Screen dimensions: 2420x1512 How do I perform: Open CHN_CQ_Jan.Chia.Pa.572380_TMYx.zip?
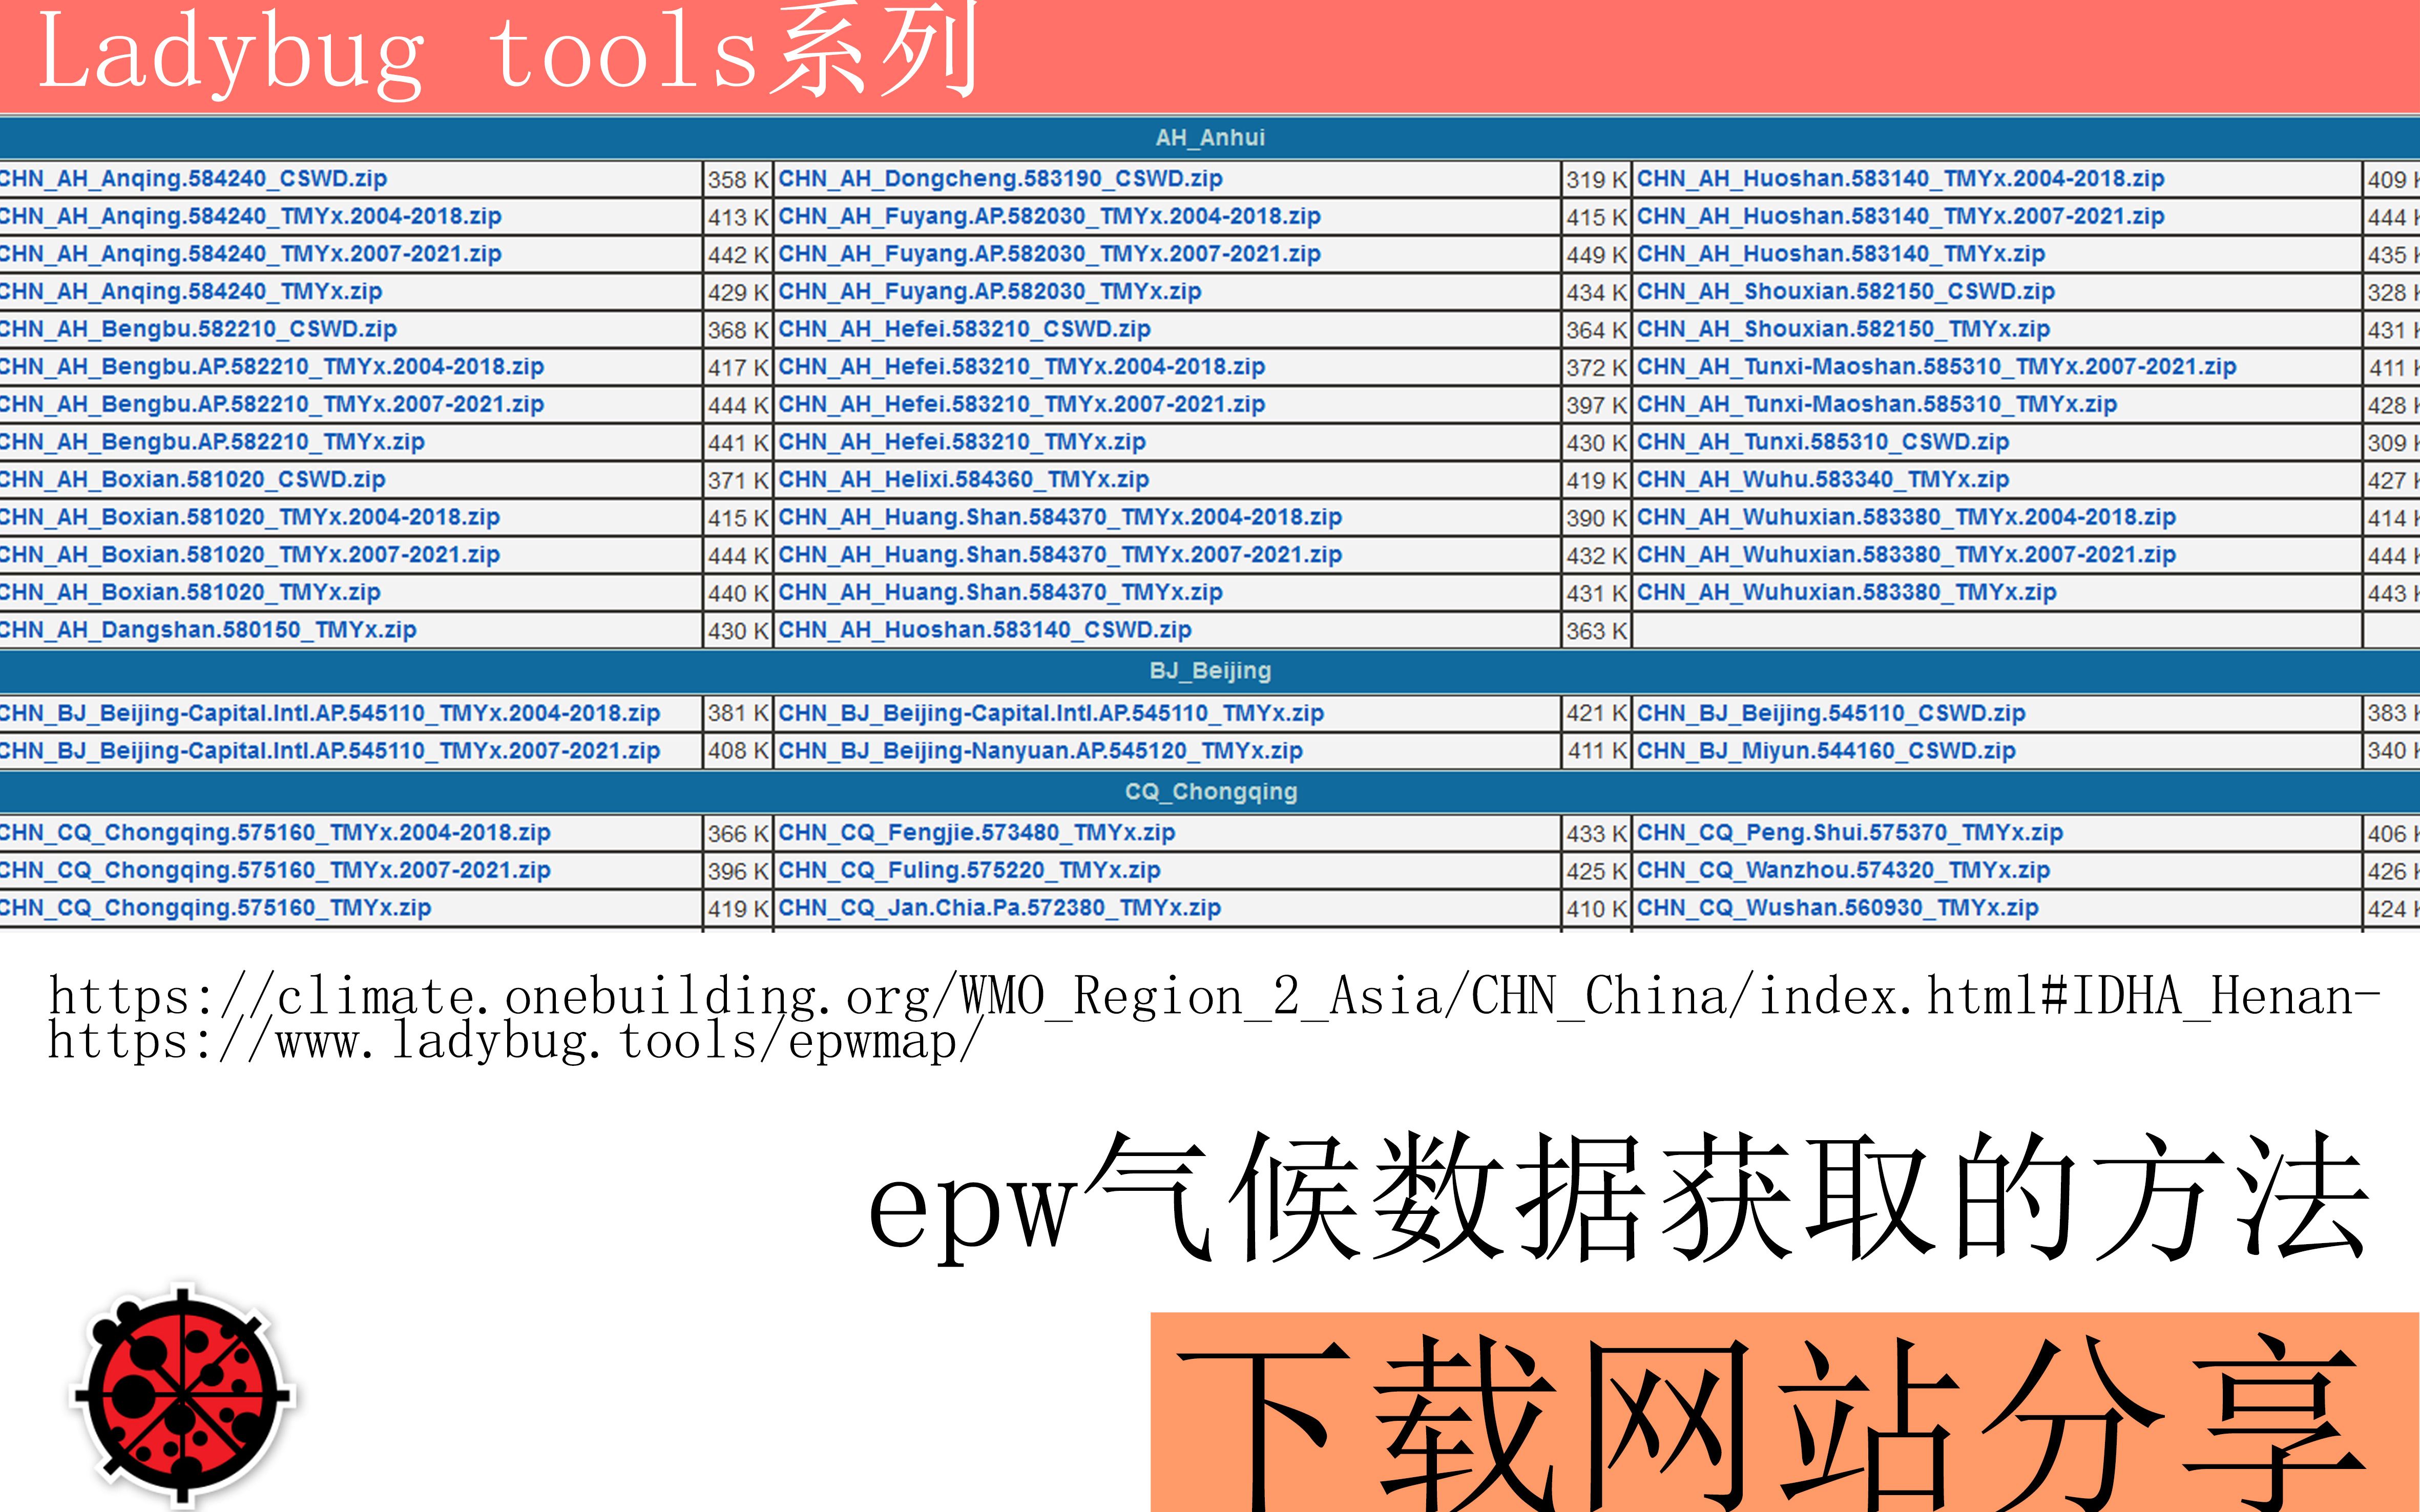(x=1000, y=908)
